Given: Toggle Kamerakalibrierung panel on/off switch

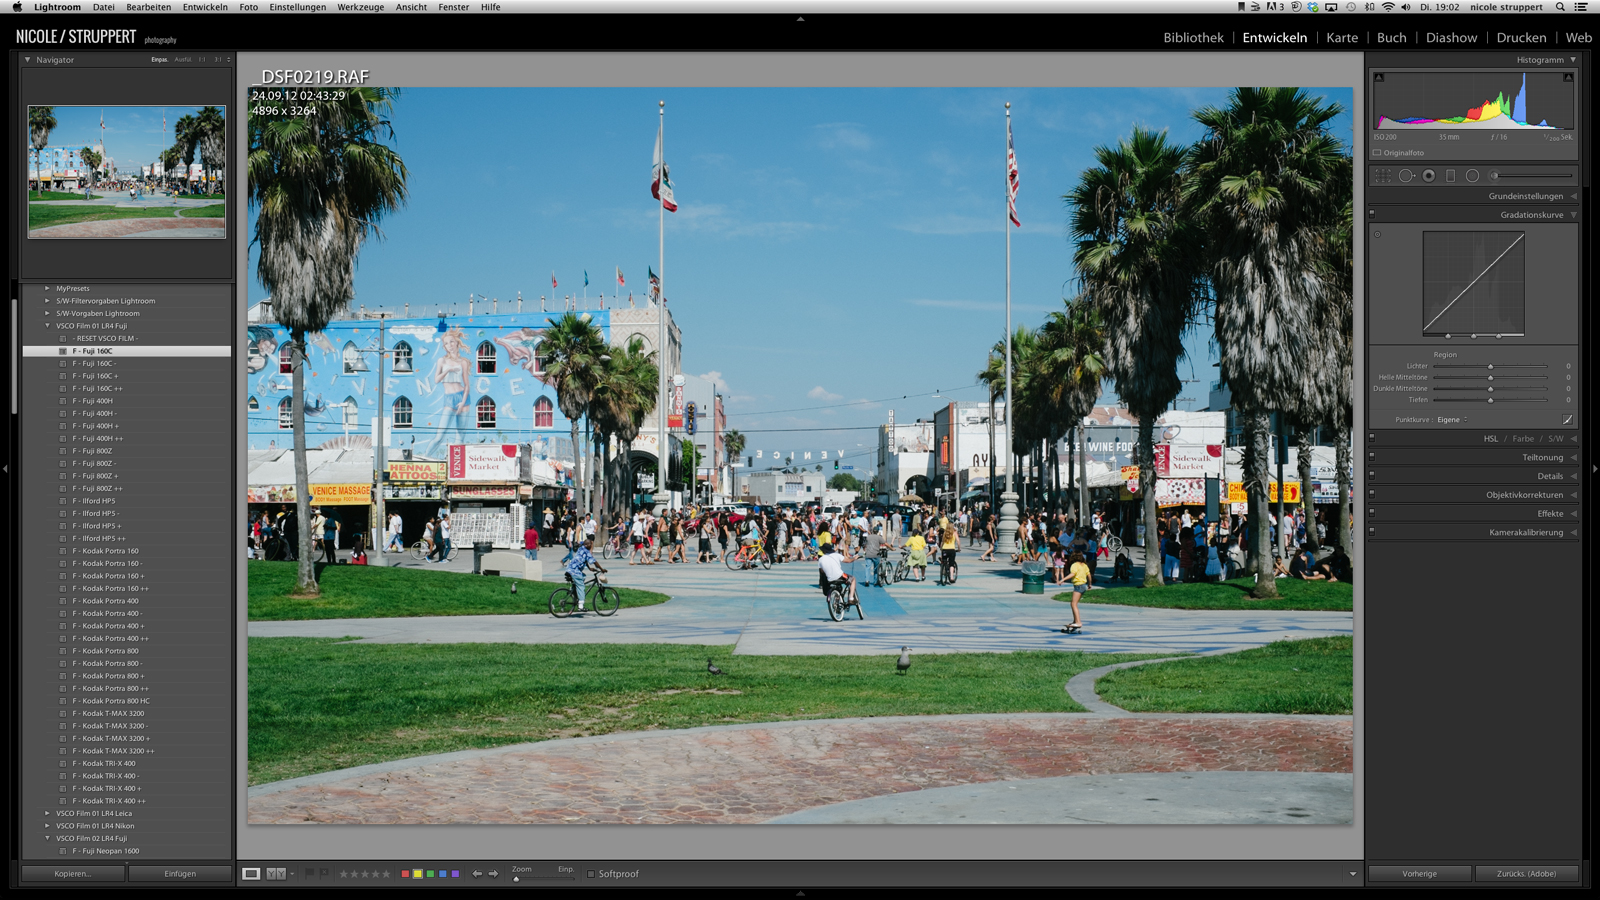Looking at the screenshot, I should [x=1372, y=532].
